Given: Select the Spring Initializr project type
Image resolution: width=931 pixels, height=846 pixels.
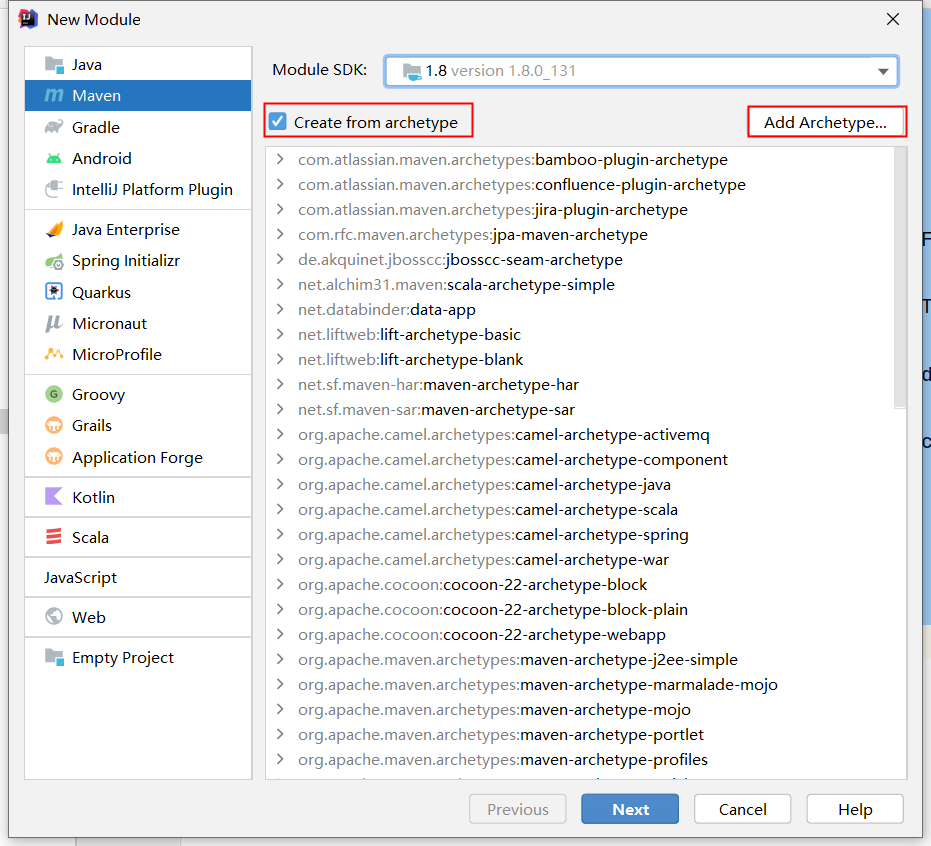Looking at the screenshot, I should pos(138,261).
